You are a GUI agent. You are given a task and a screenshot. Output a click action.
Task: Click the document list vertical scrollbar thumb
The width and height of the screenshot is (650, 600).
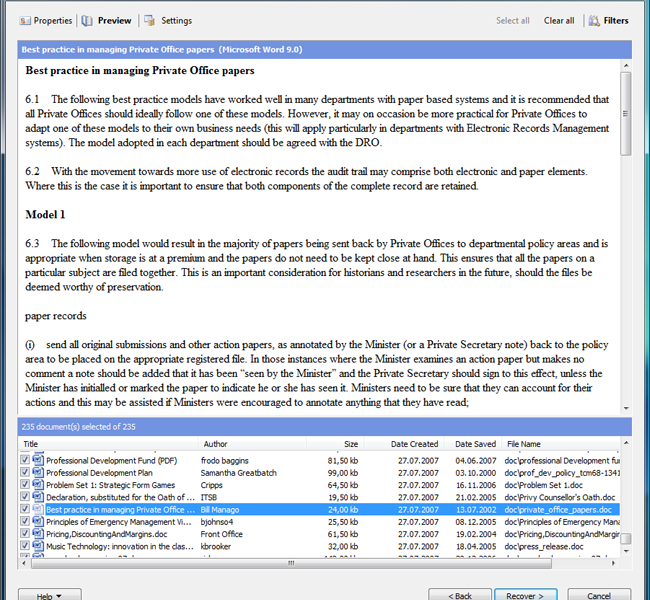pos(626,538)
